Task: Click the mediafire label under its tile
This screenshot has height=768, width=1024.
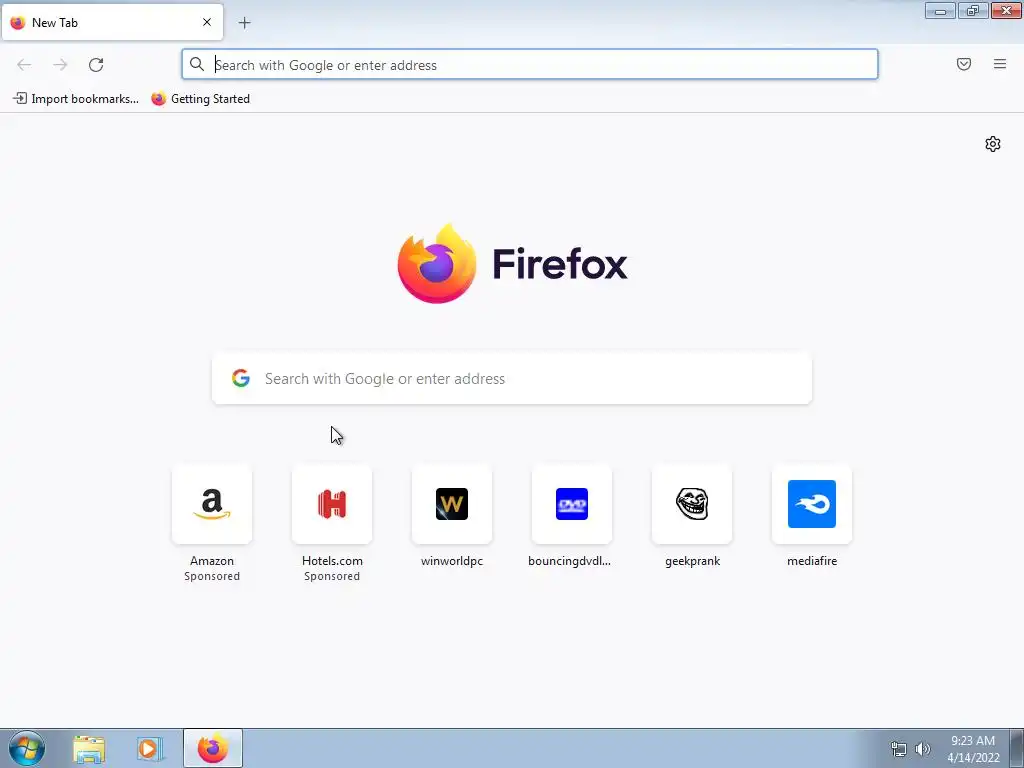Action: click(812, 561)
